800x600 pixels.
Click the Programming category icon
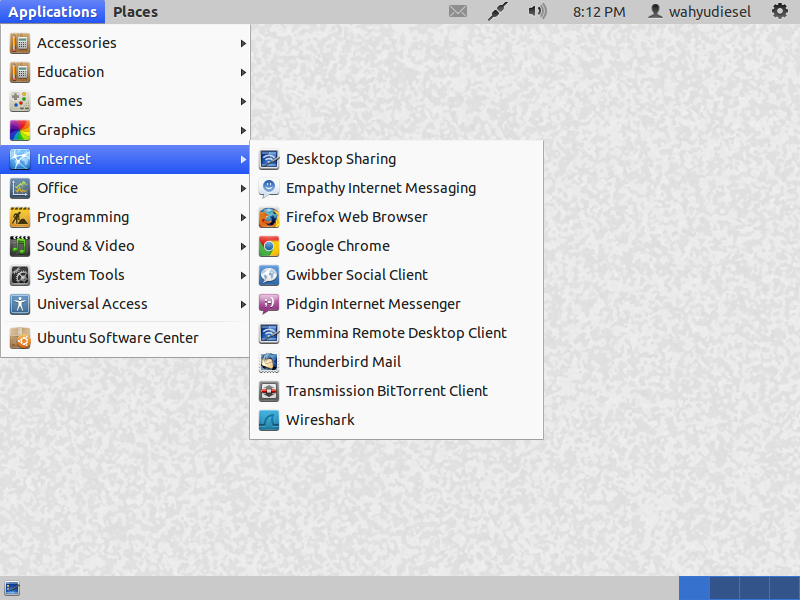20,217
